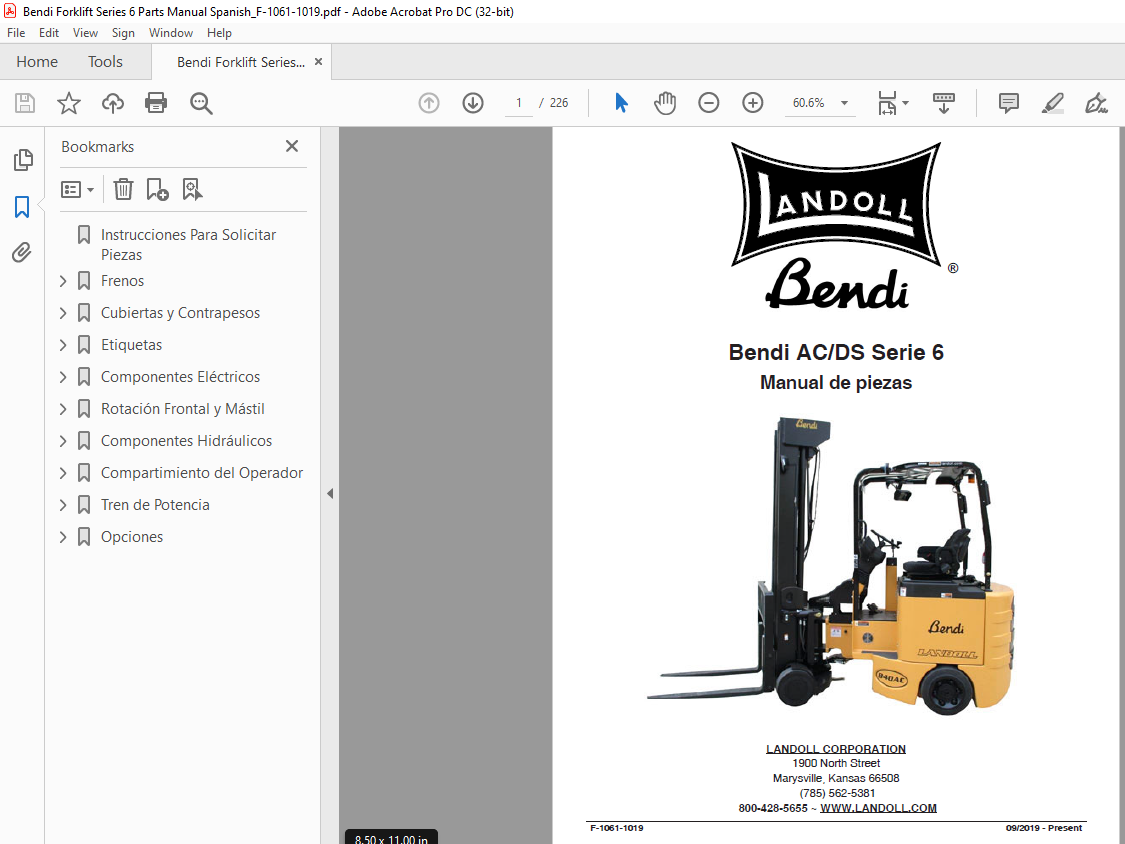The image size is (1125, 844).
Task: Delete selected bookmark with trash icon
Action: [123, 189]
